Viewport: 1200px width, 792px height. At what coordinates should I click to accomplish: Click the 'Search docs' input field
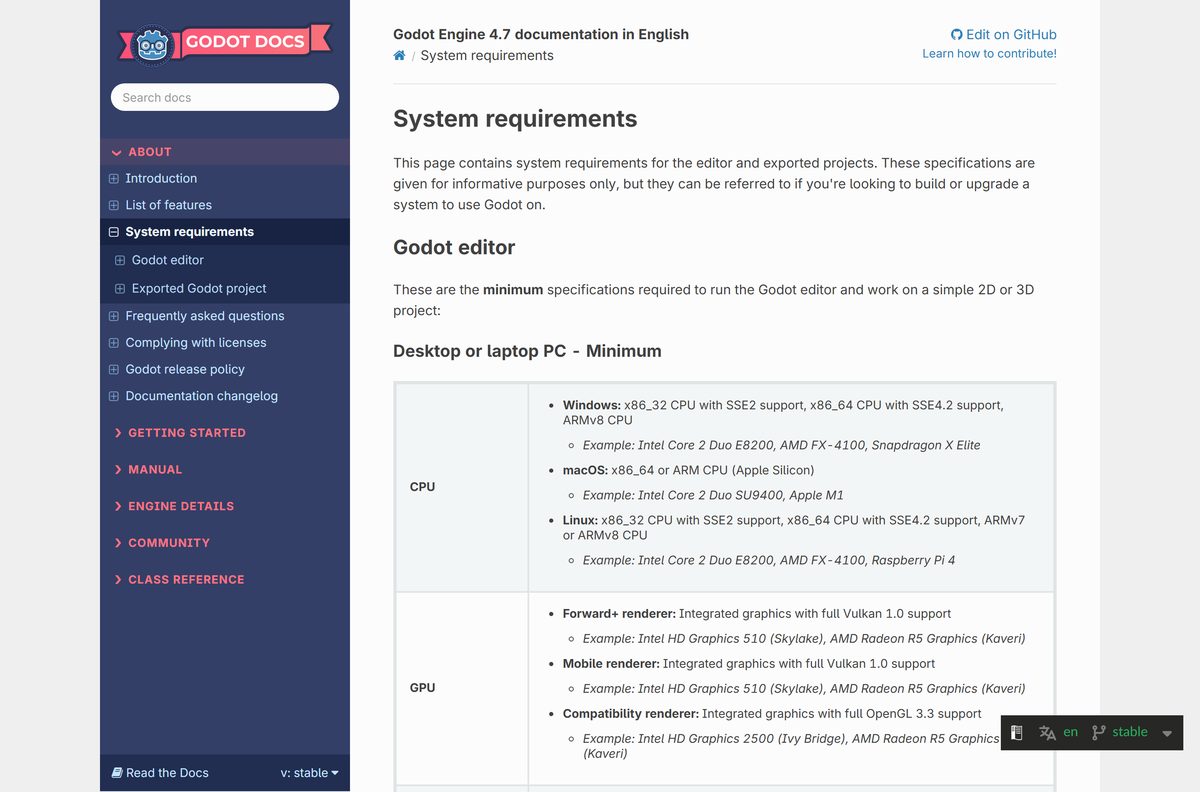pyautogui.click(x=225, y=97)
